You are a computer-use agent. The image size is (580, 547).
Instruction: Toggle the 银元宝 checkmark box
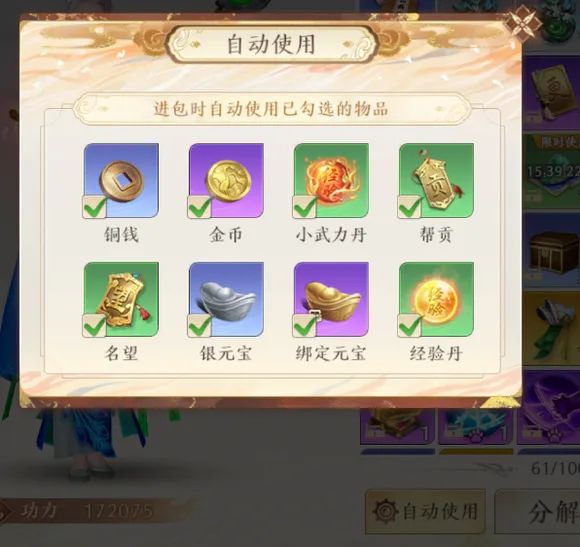[200, 326]
